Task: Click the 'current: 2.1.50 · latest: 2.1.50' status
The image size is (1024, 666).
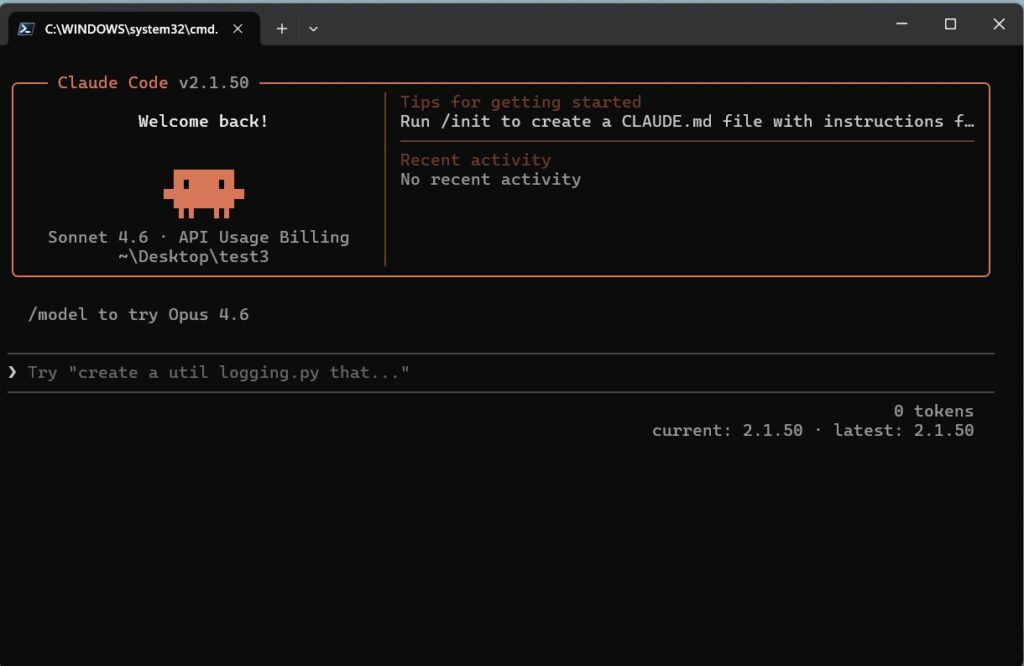Action: pos(812,431)
